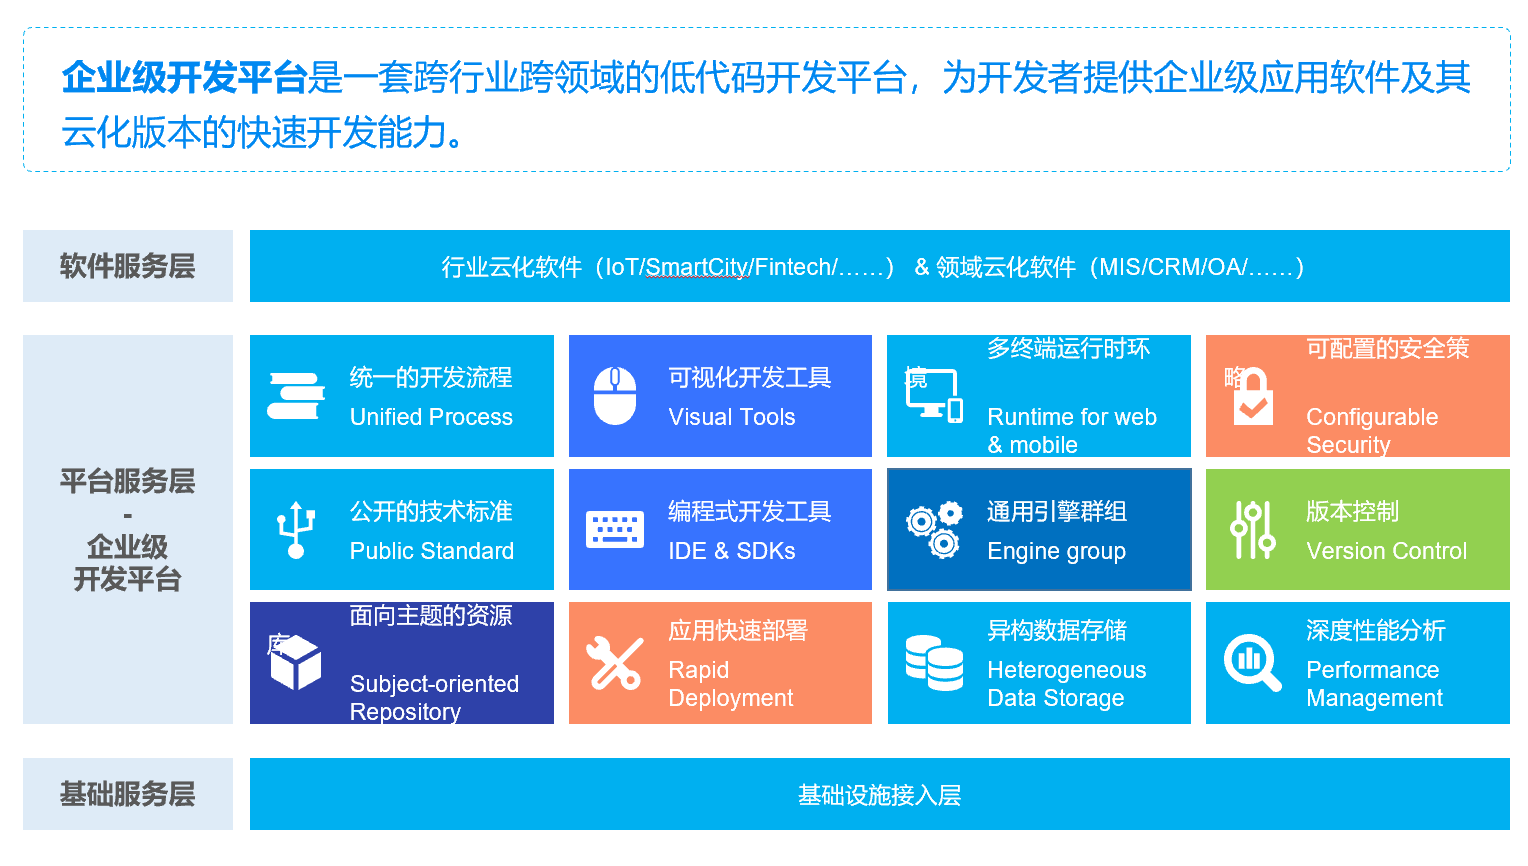Click the Rapid Deployment text
This screenshot has height=866, width=1528.
(x=731, y=684)
